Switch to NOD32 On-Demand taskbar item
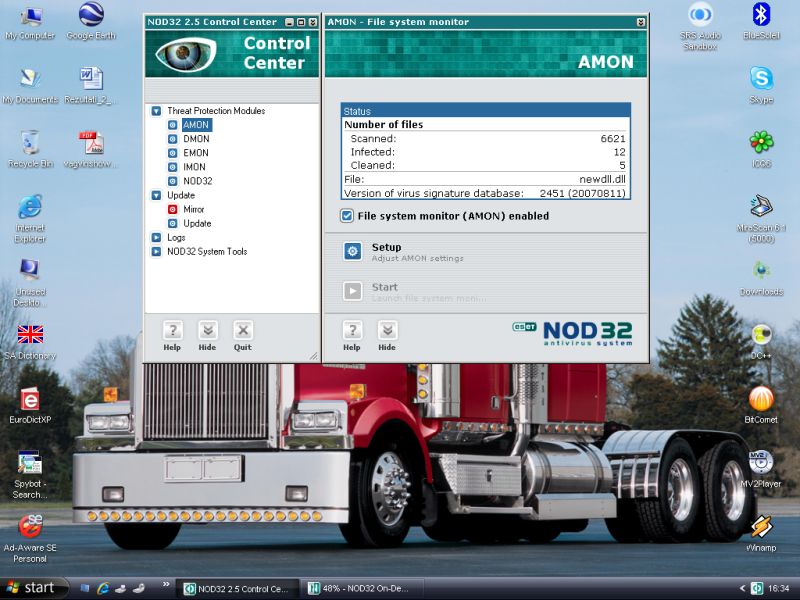Viewport: 800px width, 600px height. [364, 588]
